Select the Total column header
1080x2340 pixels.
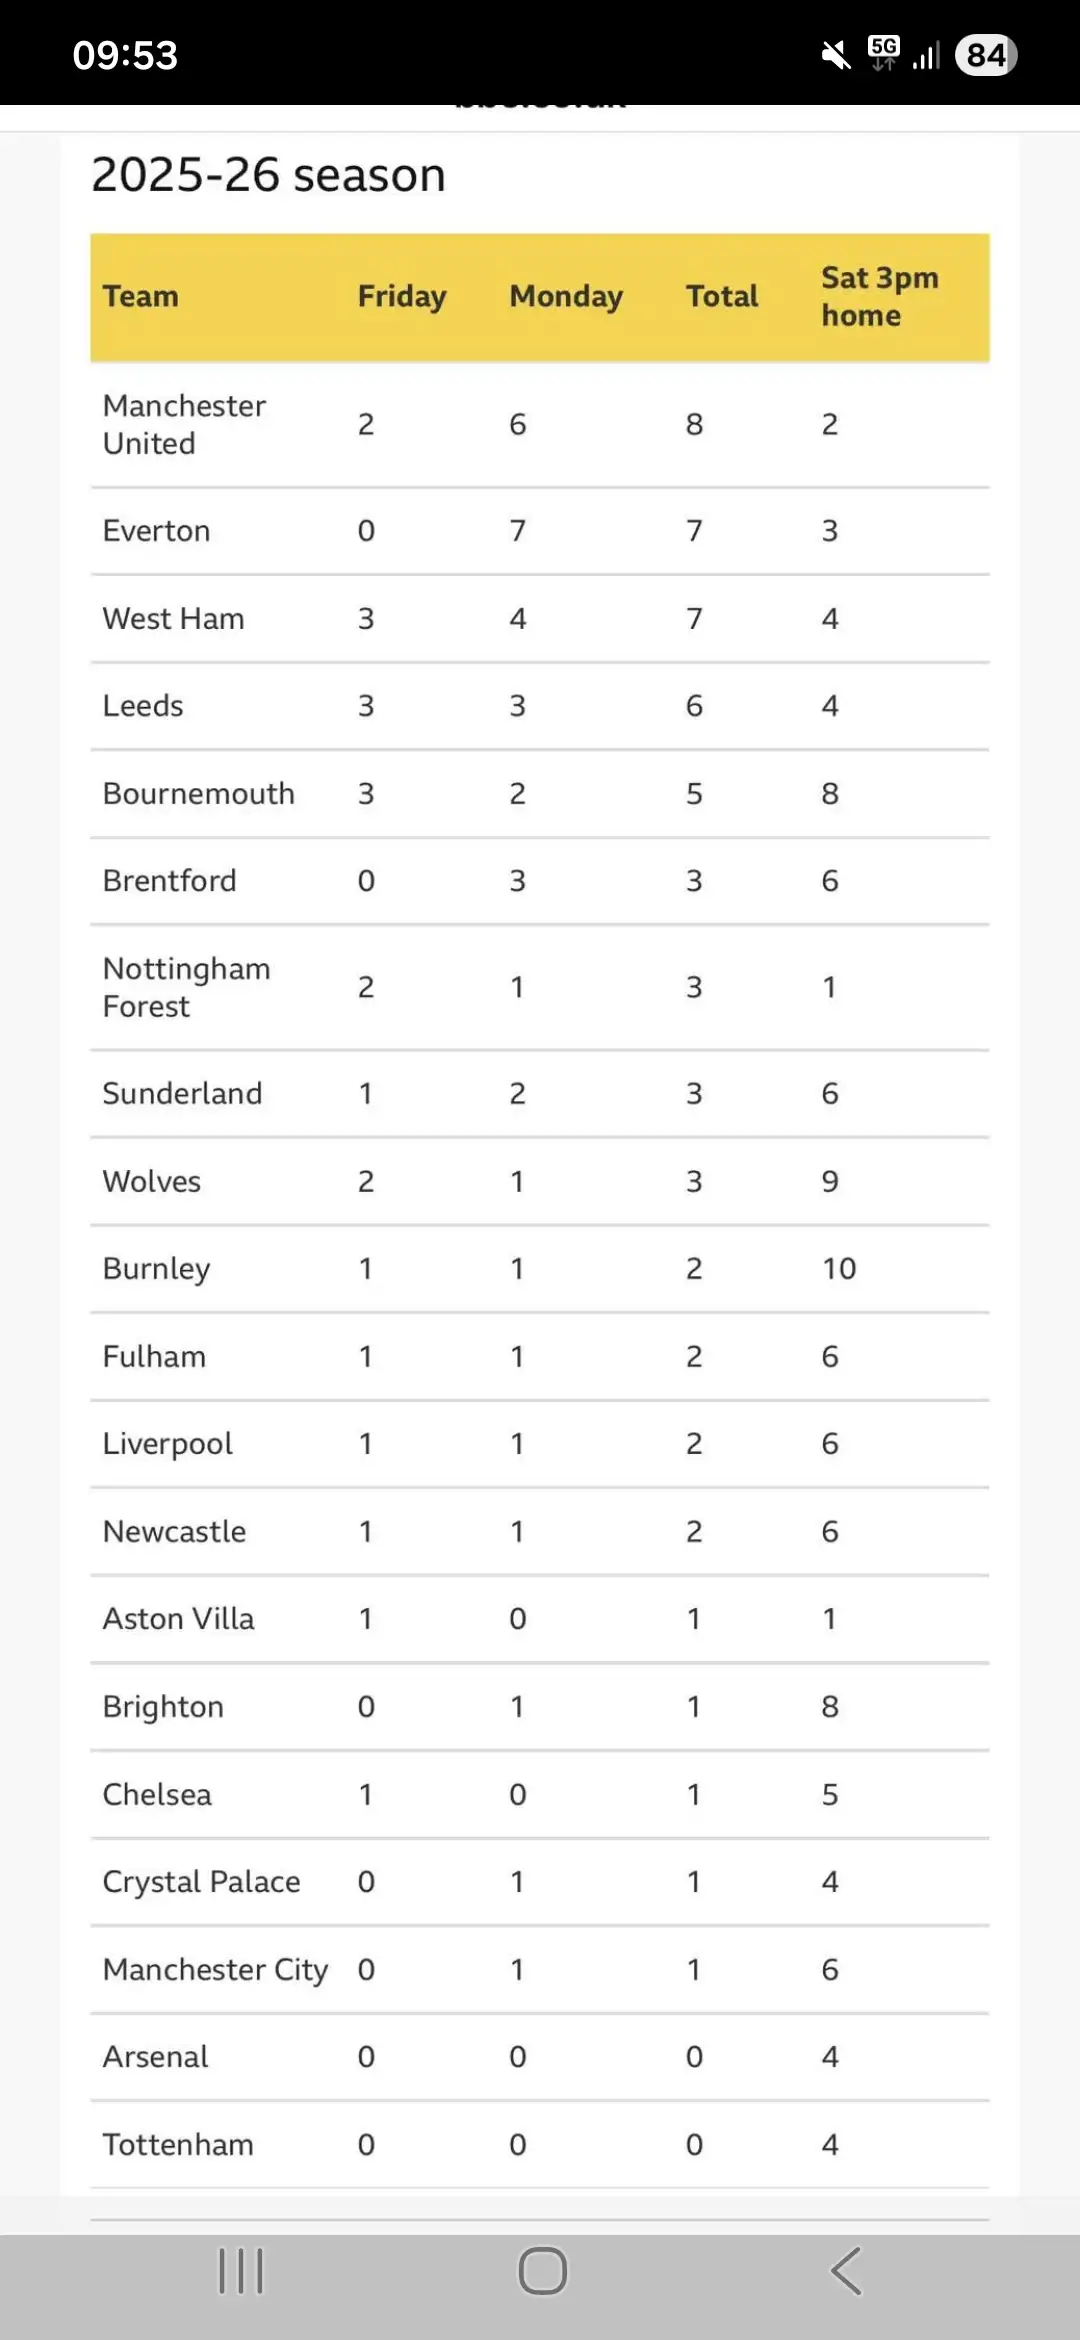[x=722, y=296]
